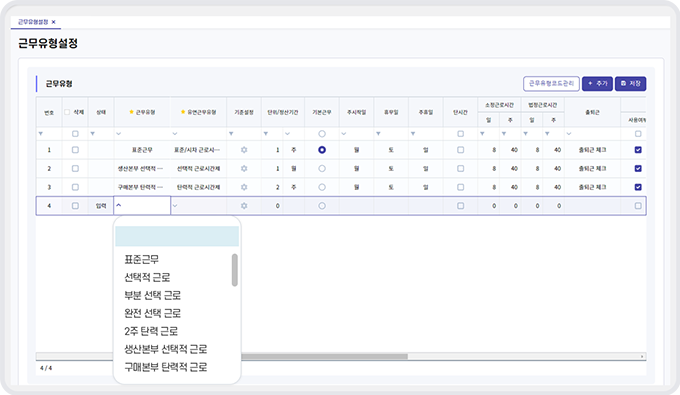
Task: Choose 2주 탄력 근로 from dropdown list
Action: coord(151,331)
